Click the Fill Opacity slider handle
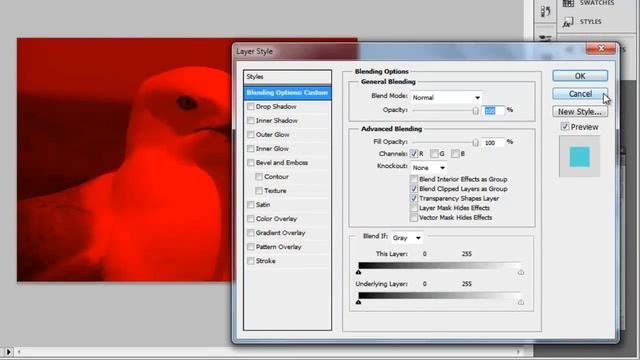The width and height of the screenshot is (640, 360). pyautogui.click(x=476, y=142)
